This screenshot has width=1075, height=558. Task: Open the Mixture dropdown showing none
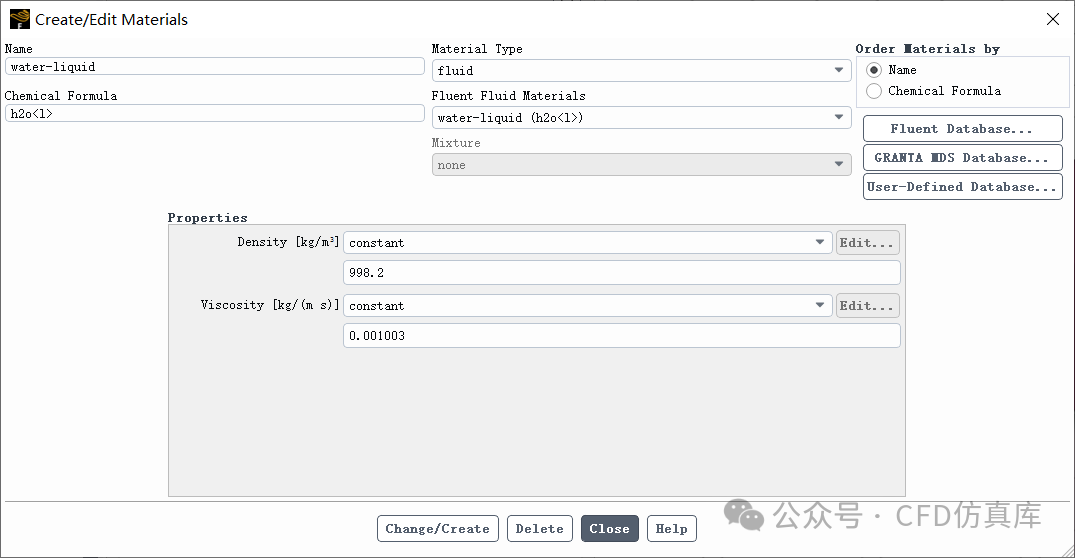(x=641, y=165)
